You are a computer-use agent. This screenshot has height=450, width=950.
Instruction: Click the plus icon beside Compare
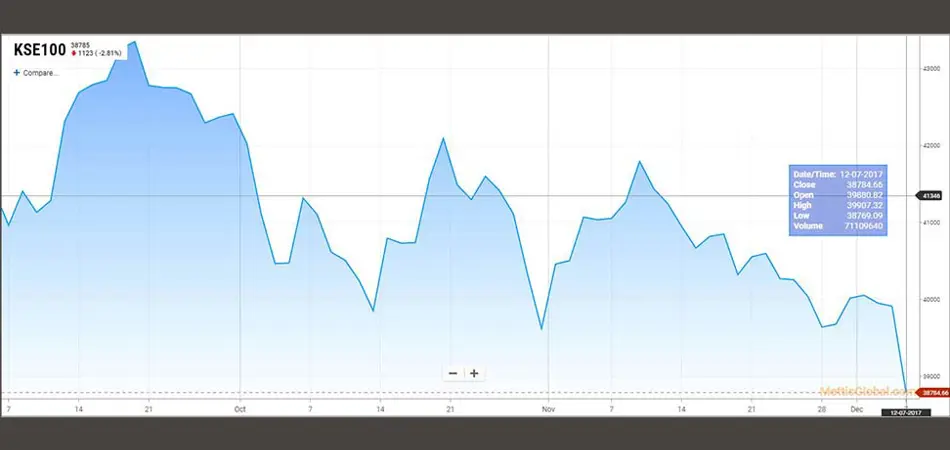tap(16, 73)
